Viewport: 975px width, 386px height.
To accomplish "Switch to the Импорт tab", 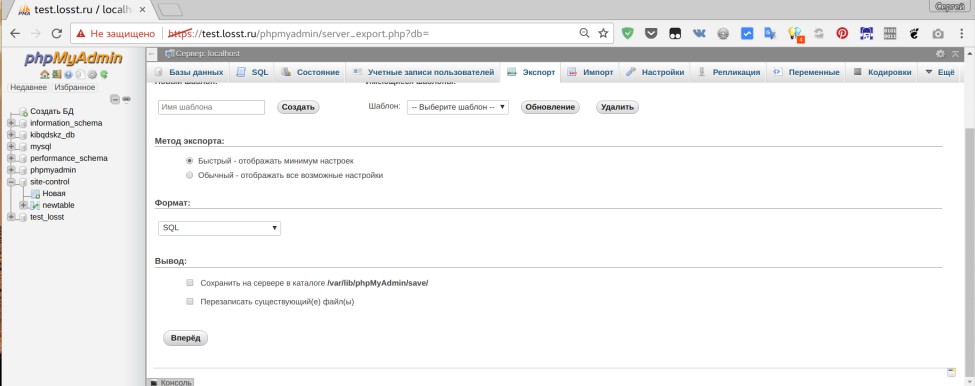I will (x=589, y=72).
